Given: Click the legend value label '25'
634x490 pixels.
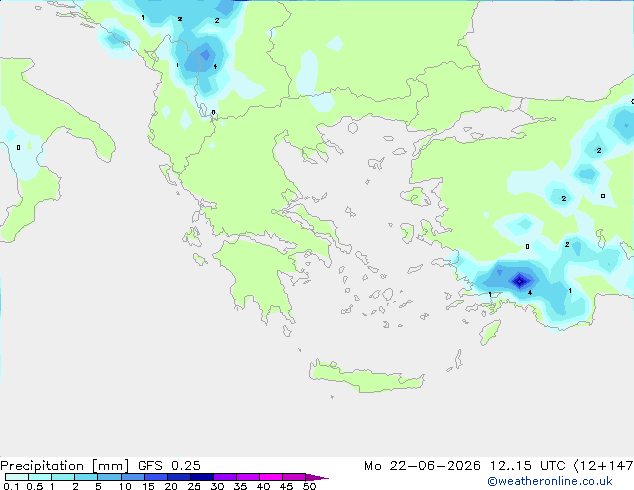Looking at the screenshot, I should point(194,486).
